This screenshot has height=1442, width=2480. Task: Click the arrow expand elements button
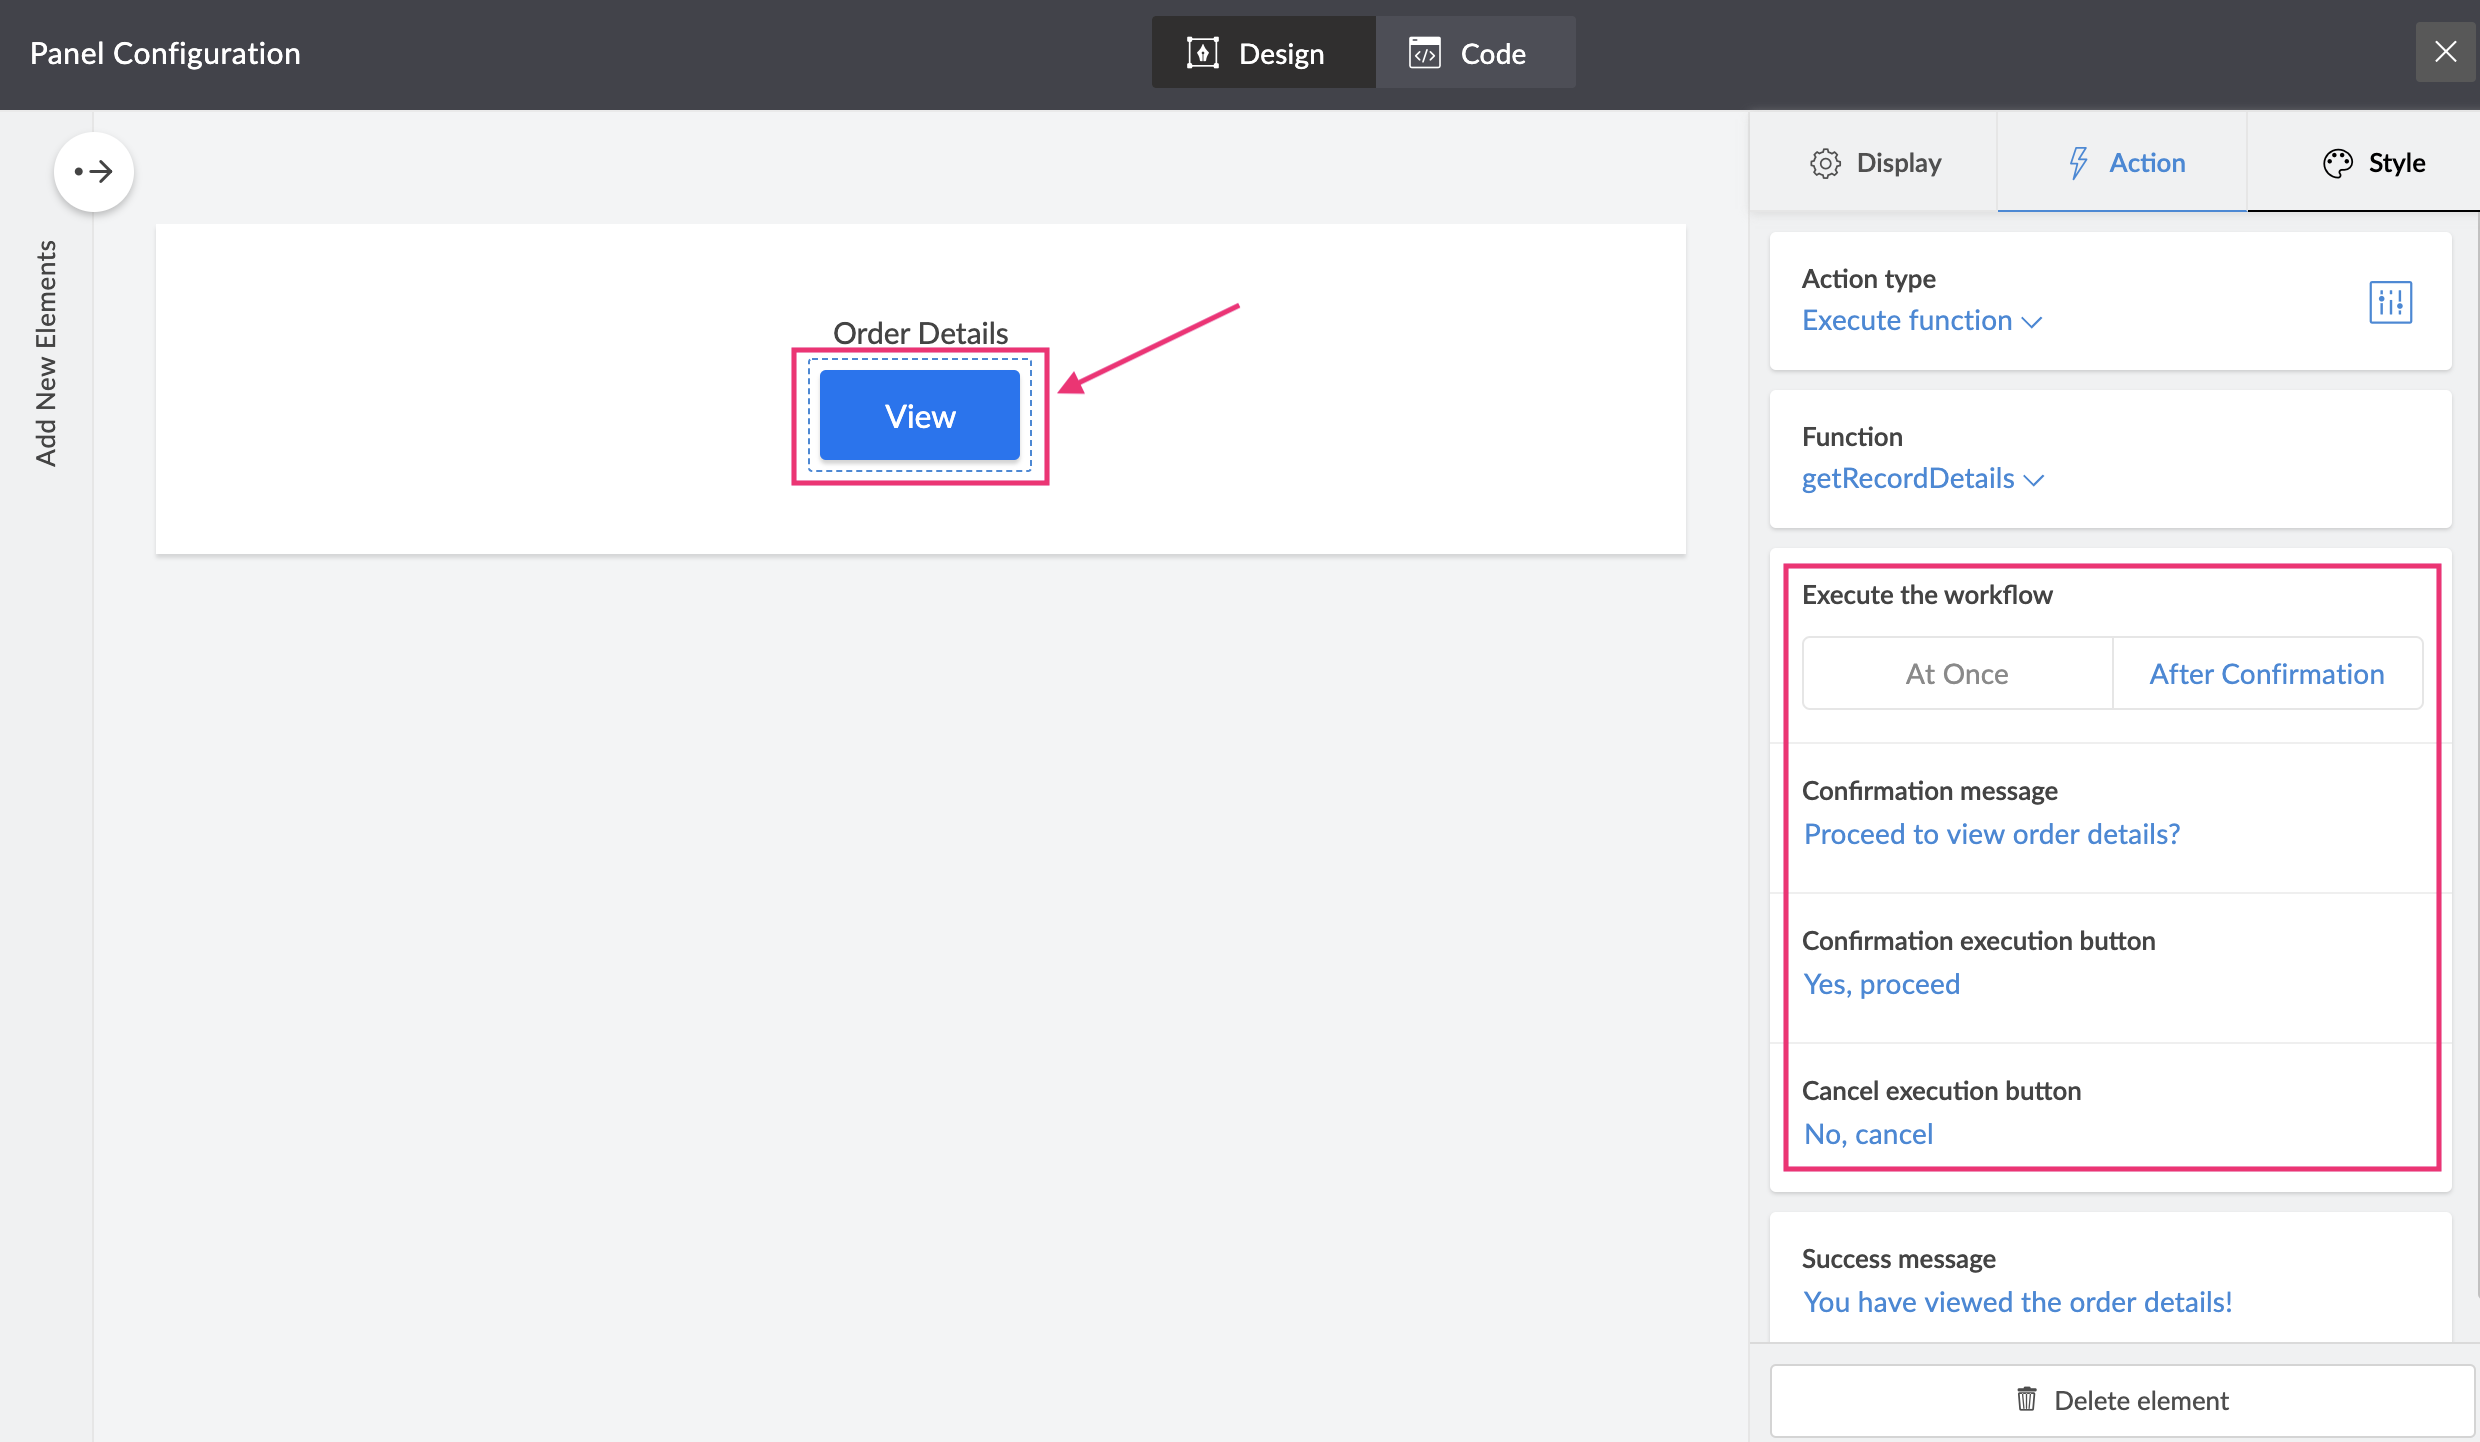(94, 172)
